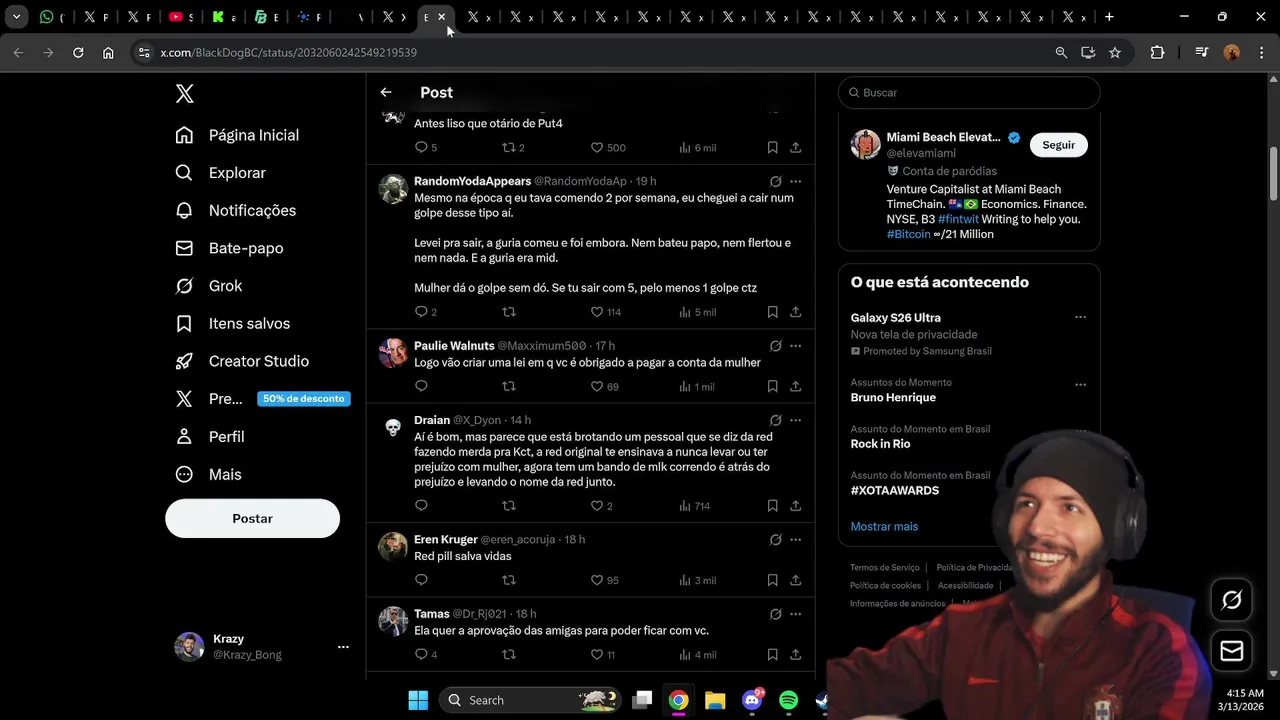1280x720 pixels.
Task: Bookmark the RandomYodaAppears reply
Action: (772, 312)
